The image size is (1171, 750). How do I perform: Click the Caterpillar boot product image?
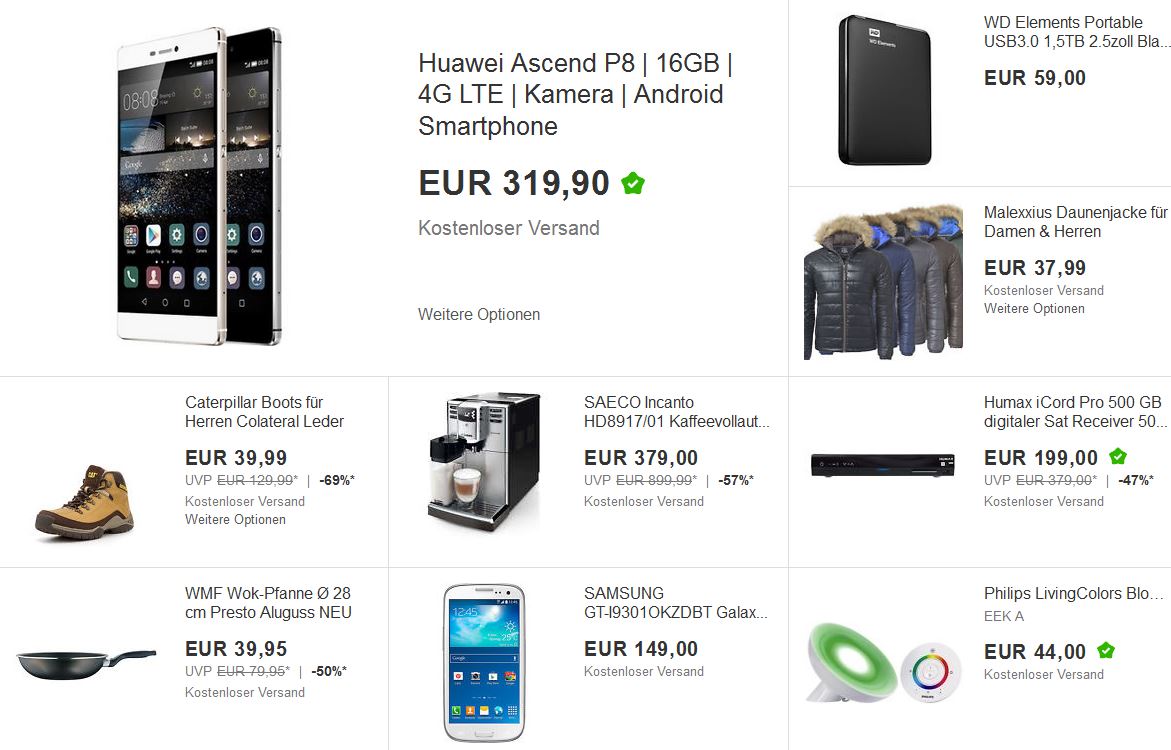click(85, 502)
